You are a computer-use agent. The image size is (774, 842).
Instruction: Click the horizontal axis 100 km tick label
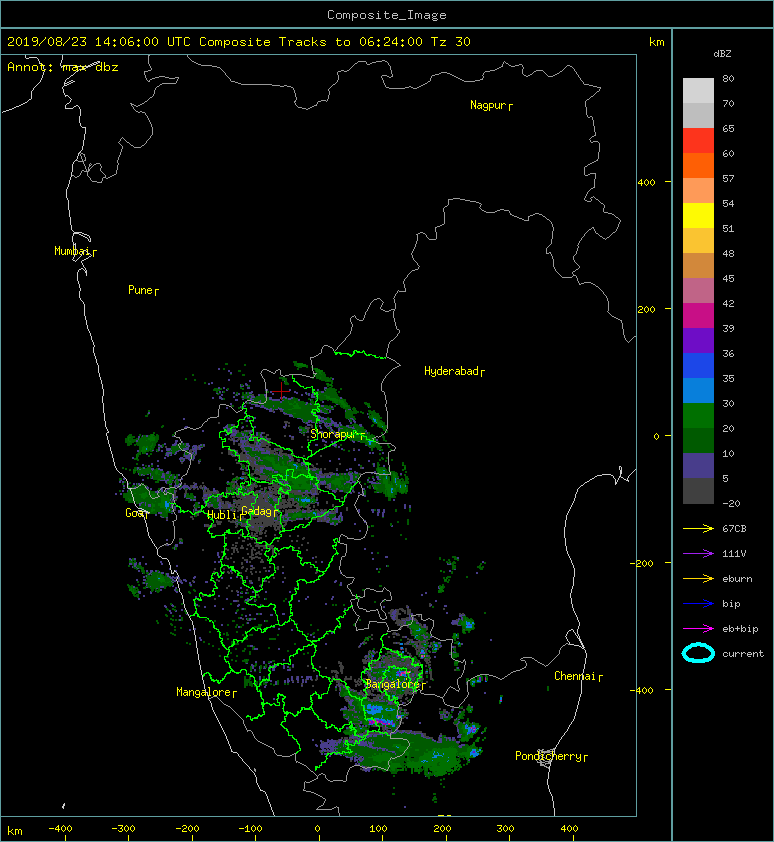378,829
